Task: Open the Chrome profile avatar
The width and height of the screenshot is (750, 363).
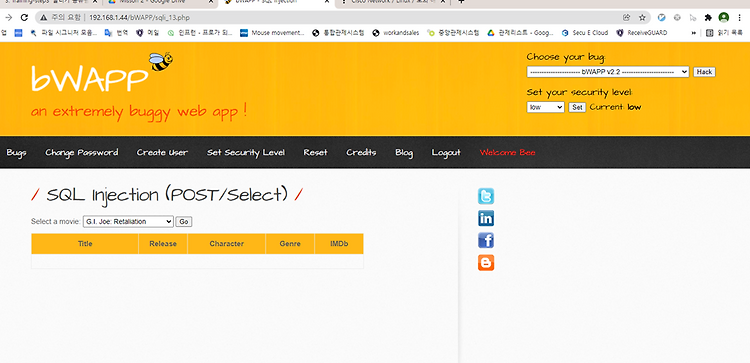Action: click(724, 18)
